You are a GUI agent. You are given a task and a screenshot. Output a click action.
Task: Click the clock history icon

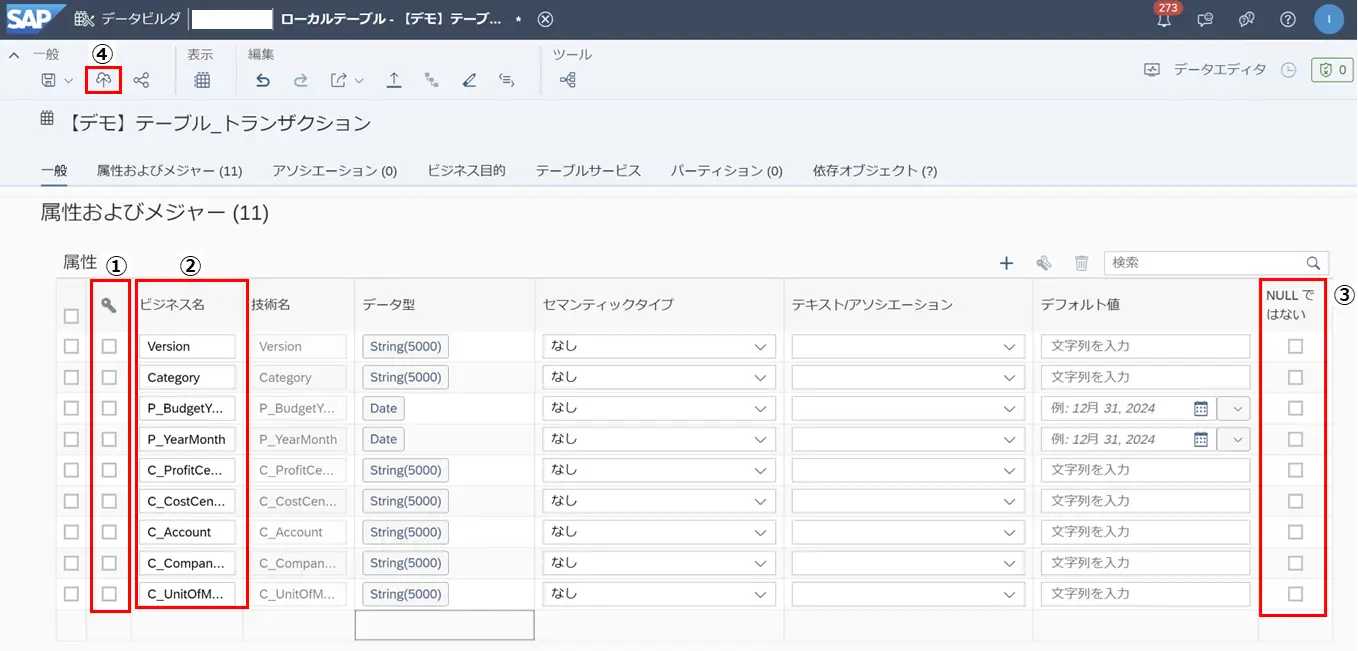[1289, 70]
